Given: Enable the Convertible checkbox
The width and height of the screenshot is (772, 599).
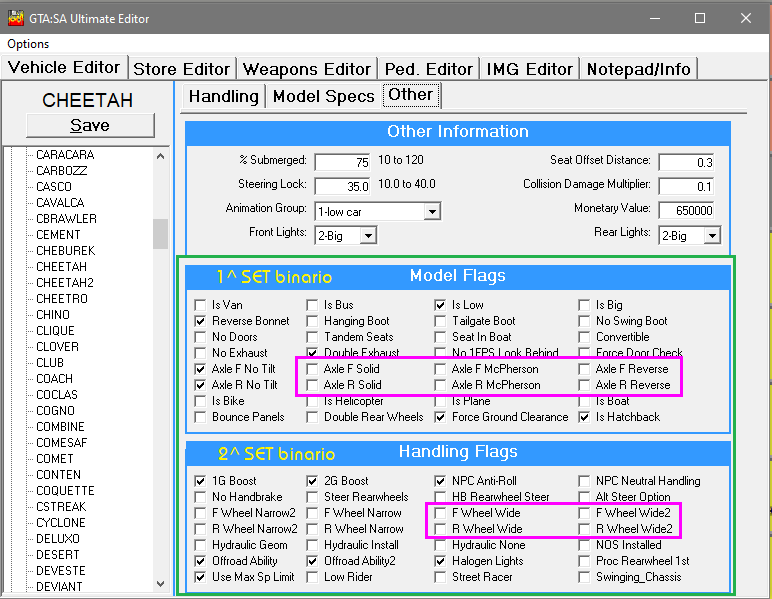Looking at the screenshot, I should [584, 337].
